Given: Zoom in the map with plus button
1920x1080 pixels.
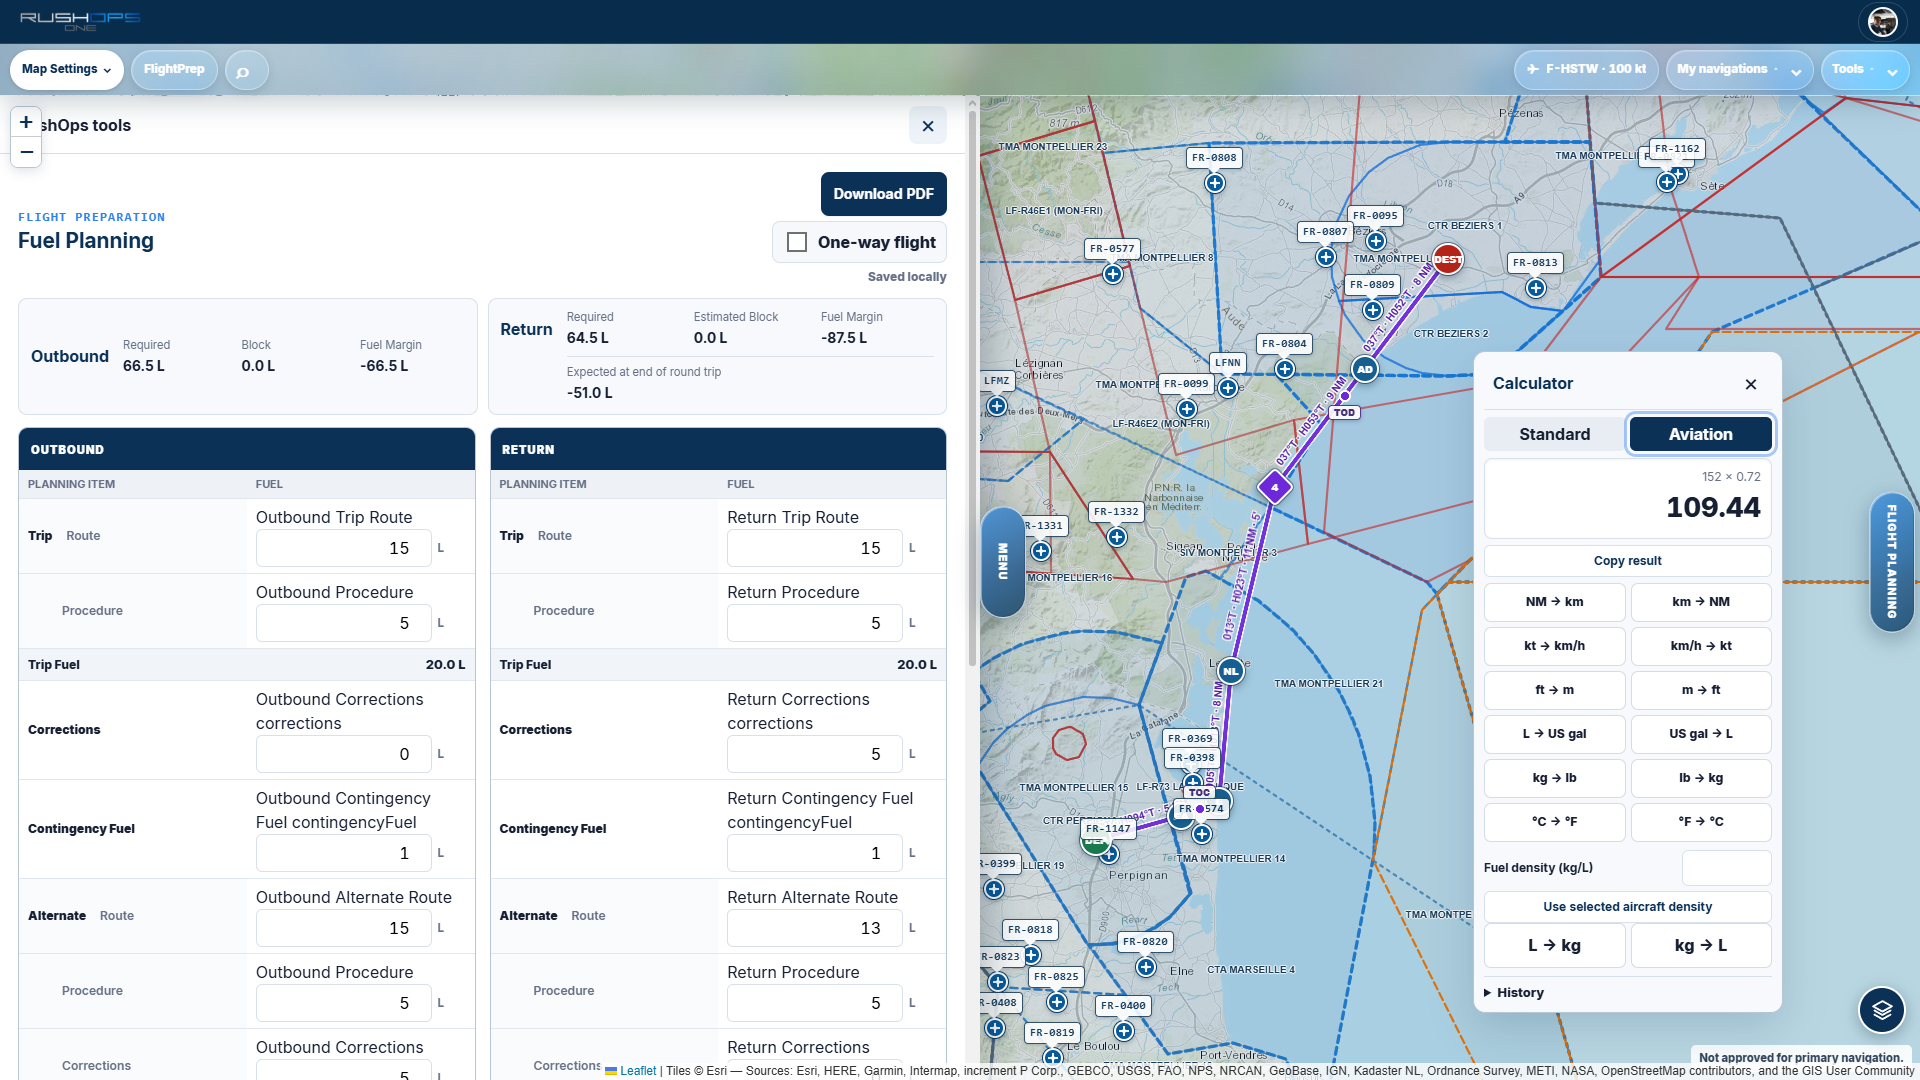Looking at the screenshot, I should pos(26,122).
